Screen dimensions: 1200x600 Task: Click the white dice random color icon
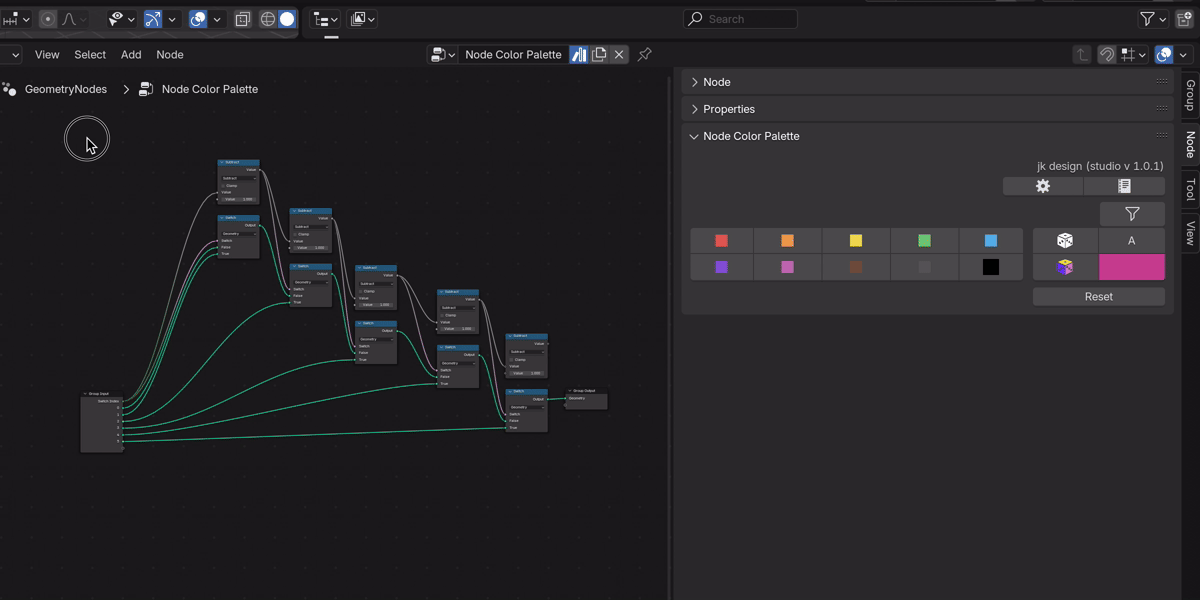click(1065, 240)
